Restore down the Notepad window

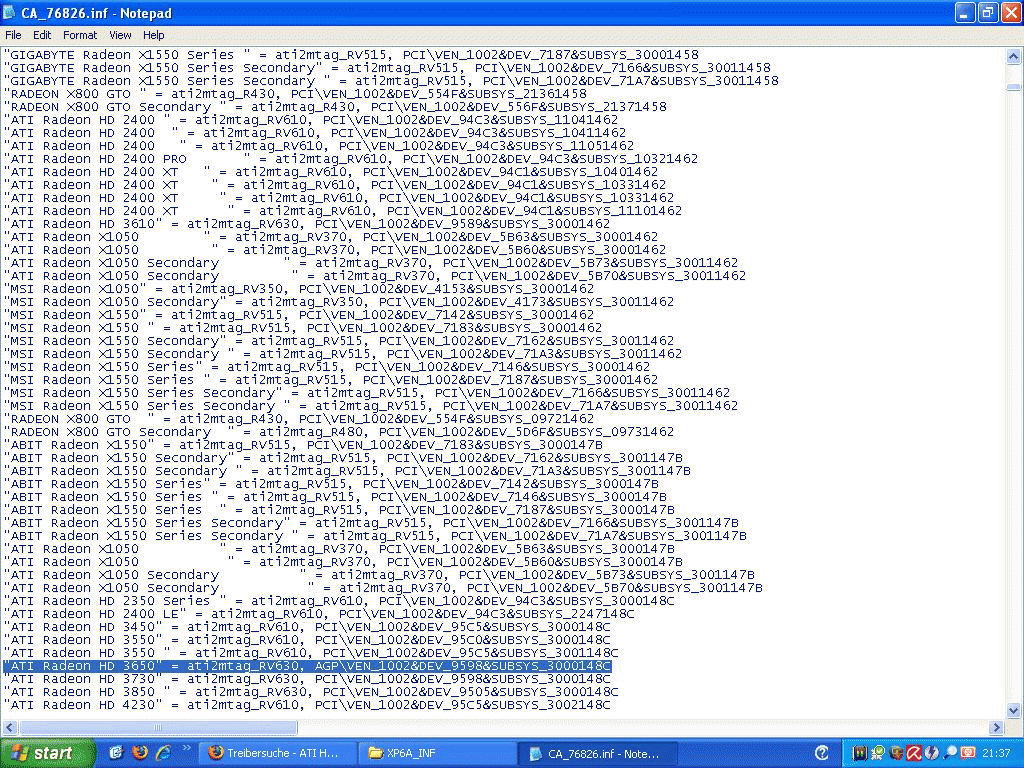point(987,12)
